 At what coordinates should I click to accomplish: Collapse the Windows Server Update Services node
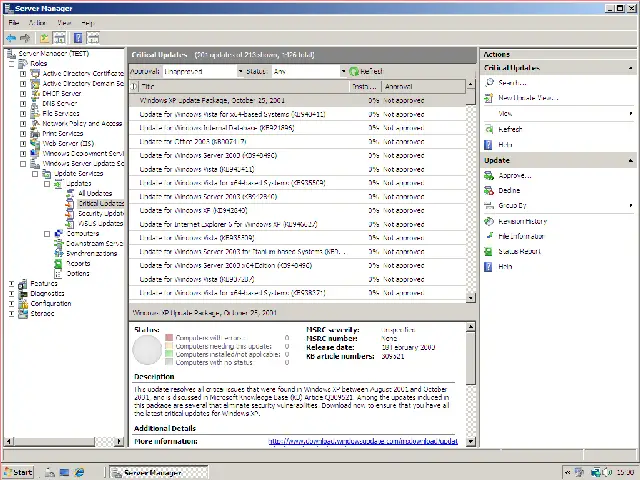[23, 164]
